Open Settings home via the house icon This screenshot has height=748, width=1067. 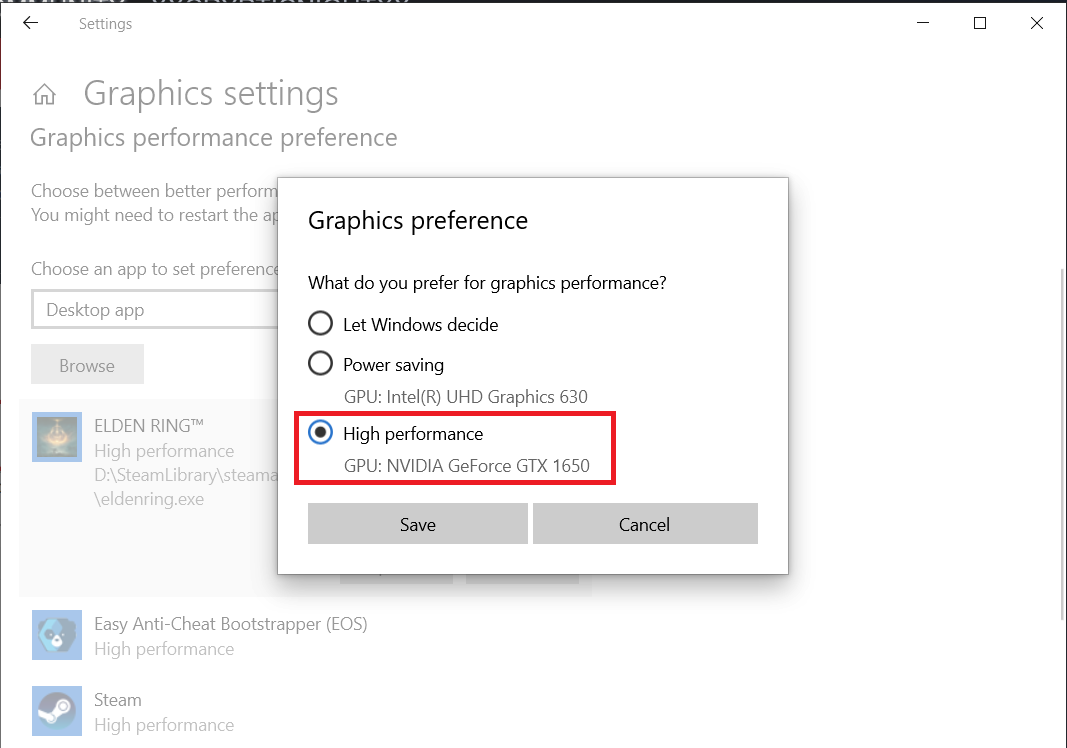click(44, 95)
